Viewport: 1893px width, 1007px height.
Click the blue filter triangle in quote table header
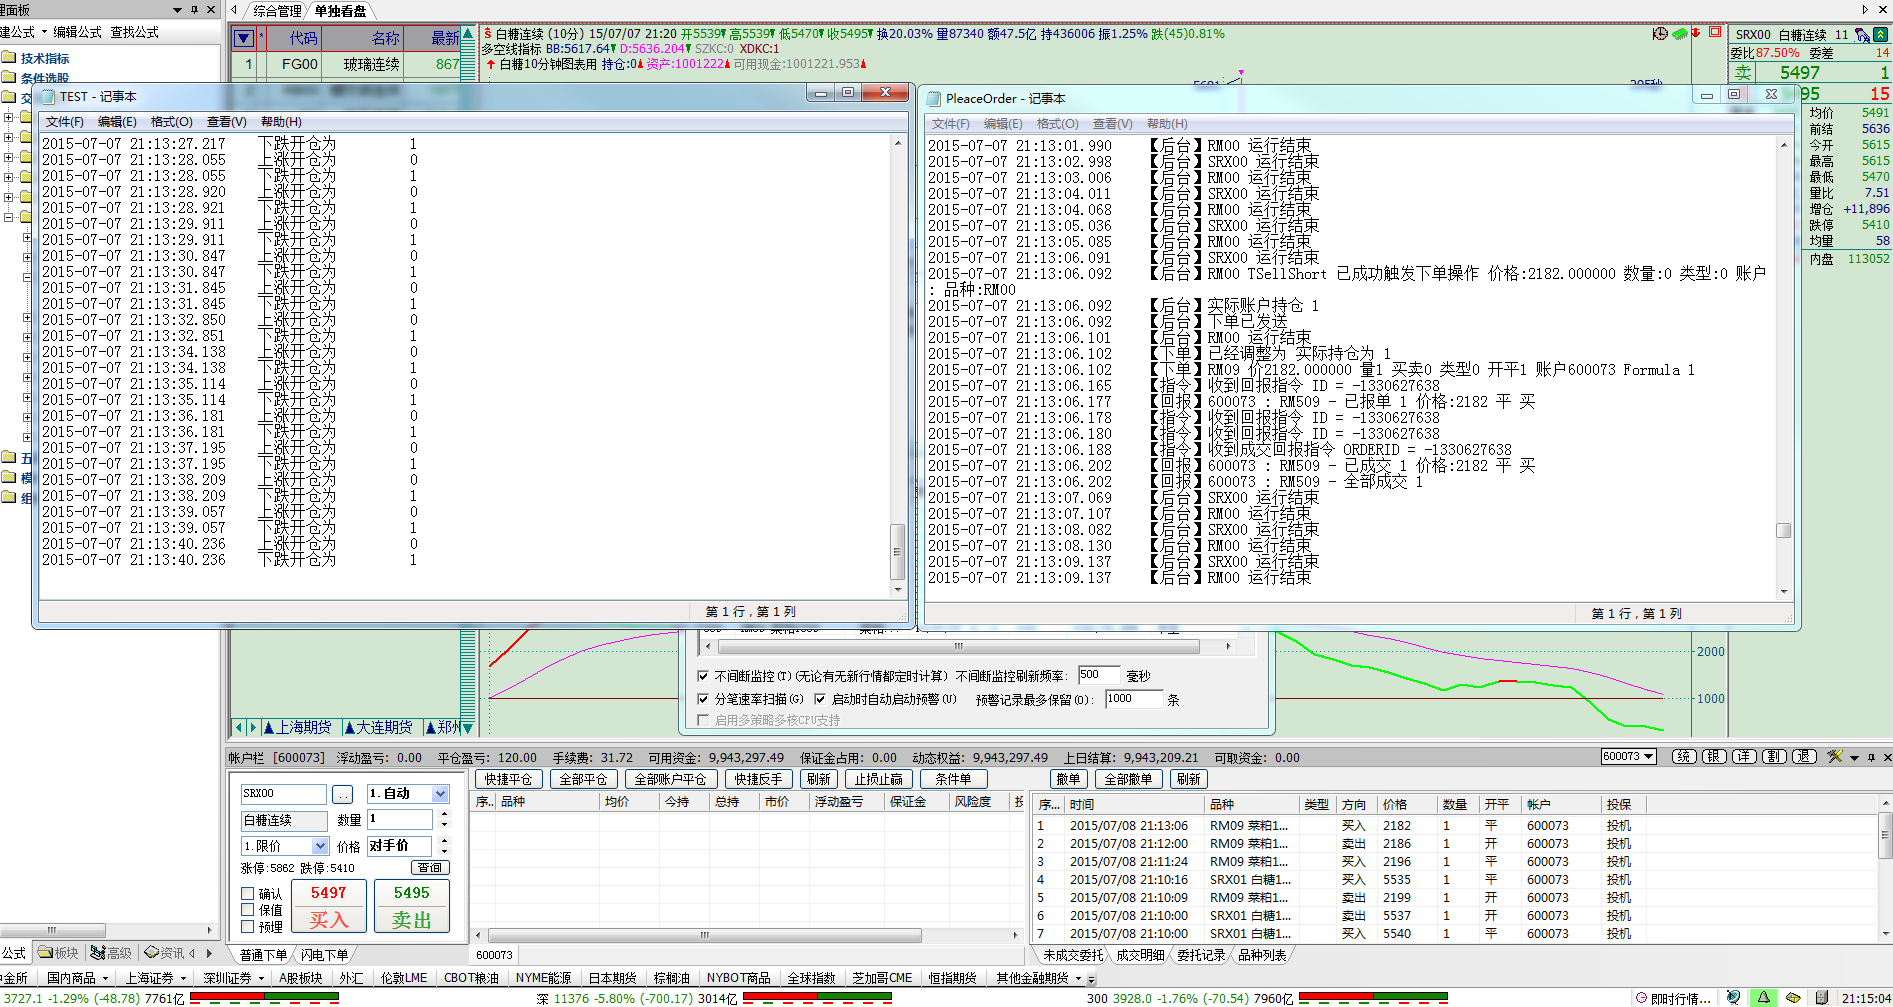tap(243, 39)
